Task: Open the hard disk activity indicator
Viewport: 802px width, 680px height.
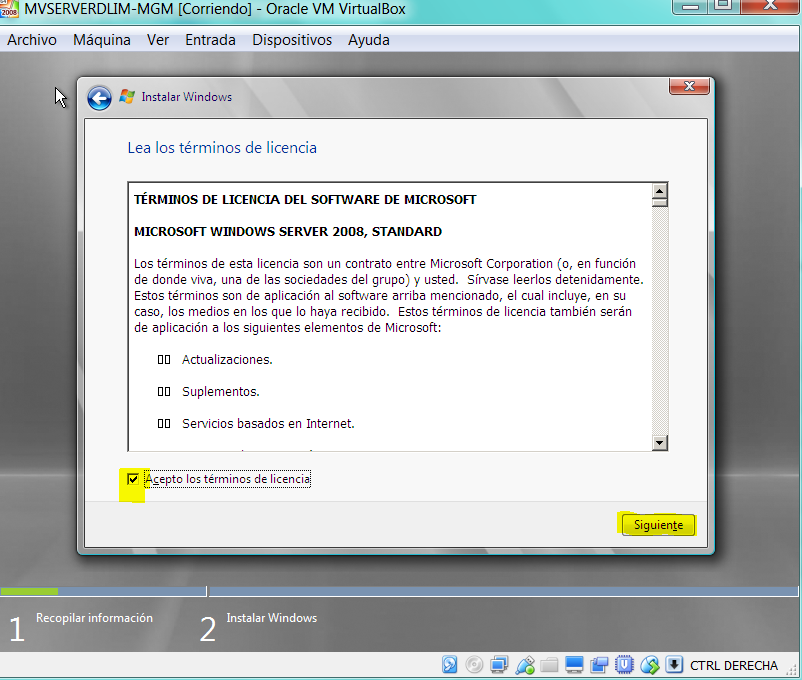Action: pyautogui.click(x=450, y=664)
